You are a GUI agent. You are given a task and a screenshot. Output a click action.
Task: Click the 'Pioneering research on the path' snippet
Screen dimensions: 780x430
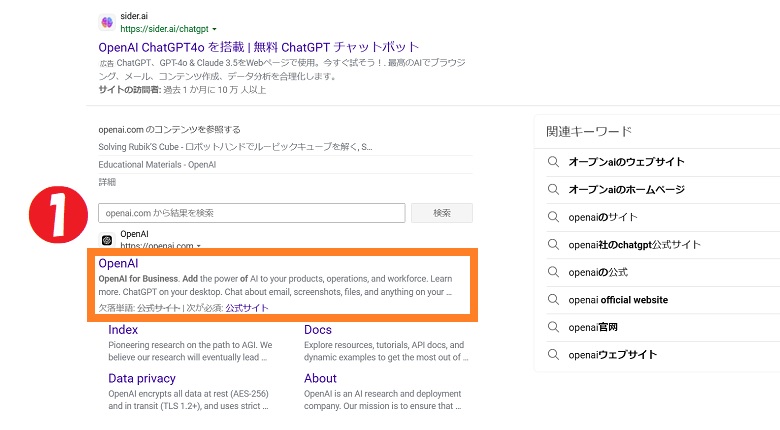click(x=190, y=351)
